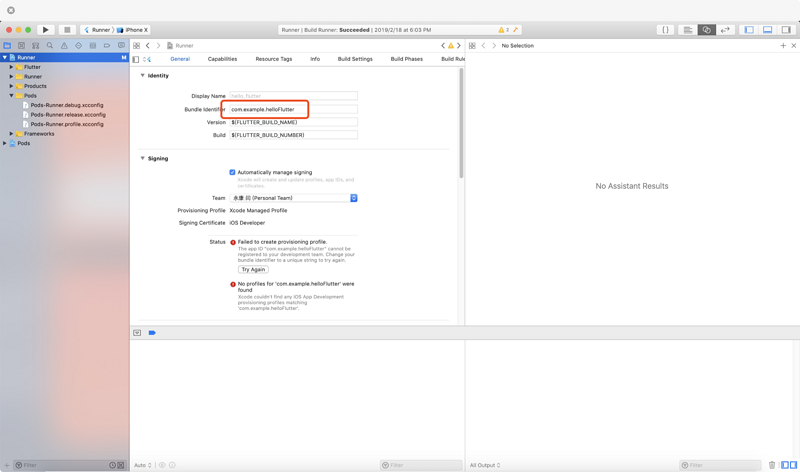Viewport: 800px width, 472px height.
Task: Open the Report navigator icon
Action: pyautogui.click(x=121, y=45)
